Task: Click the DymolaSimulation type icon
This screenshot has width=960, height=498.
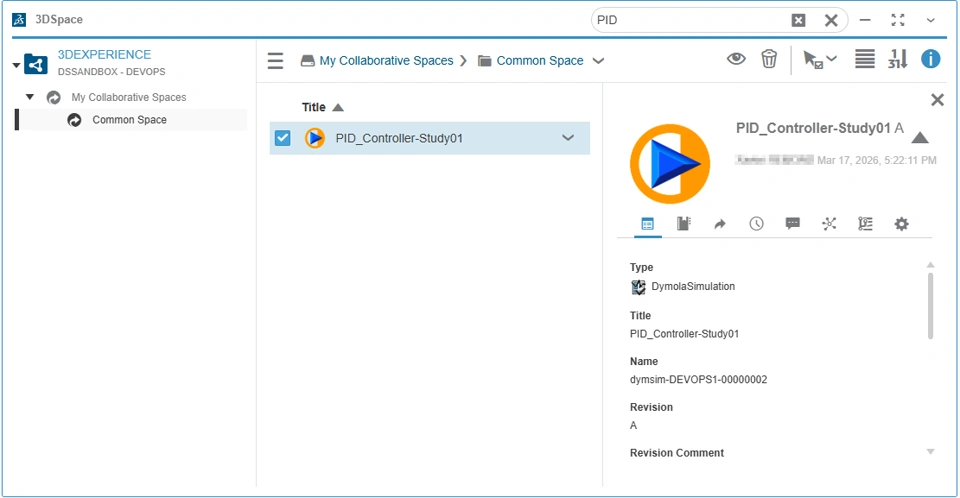Action: (x=638, y=287)
